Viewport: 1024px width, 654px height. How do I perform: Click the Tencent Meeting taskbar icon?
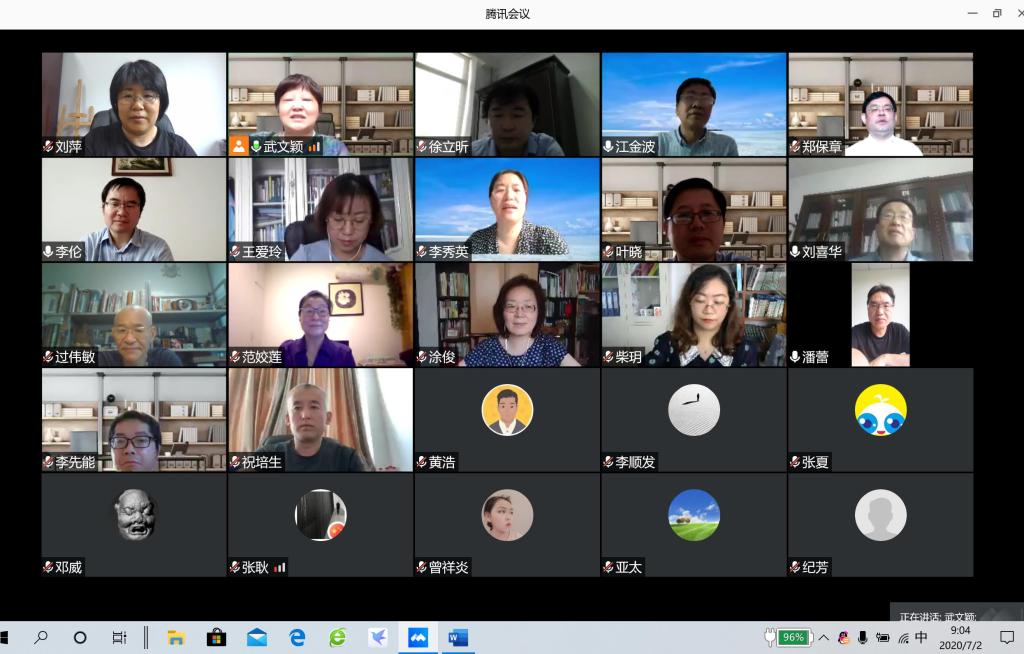[x=418, y=638]
